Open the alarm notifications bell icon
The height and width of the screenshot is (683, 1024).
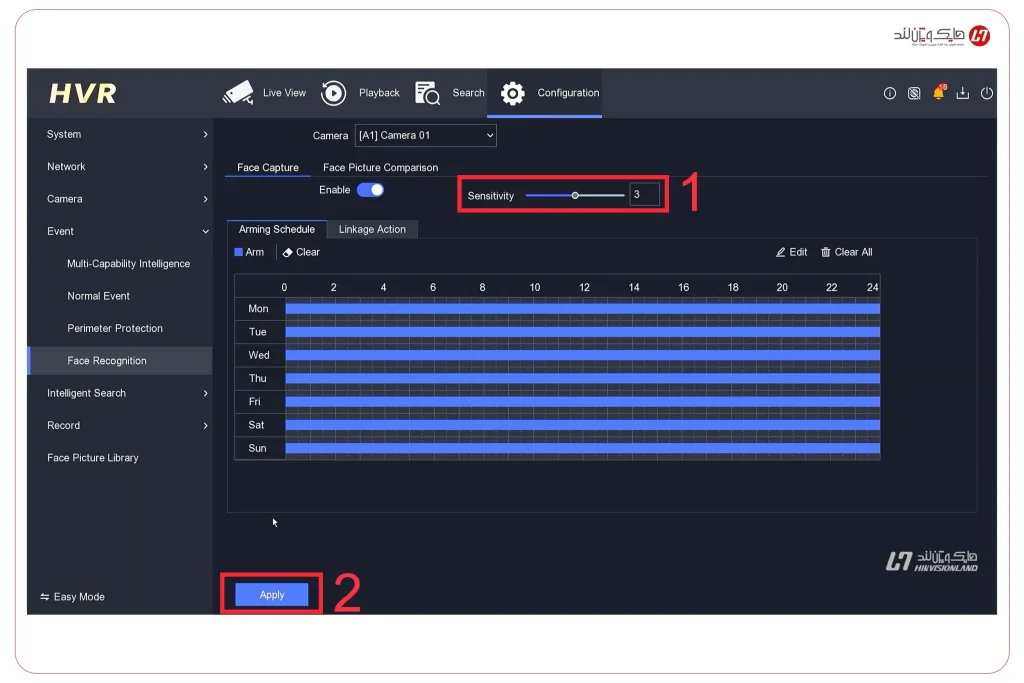click(x=938, y=93)
